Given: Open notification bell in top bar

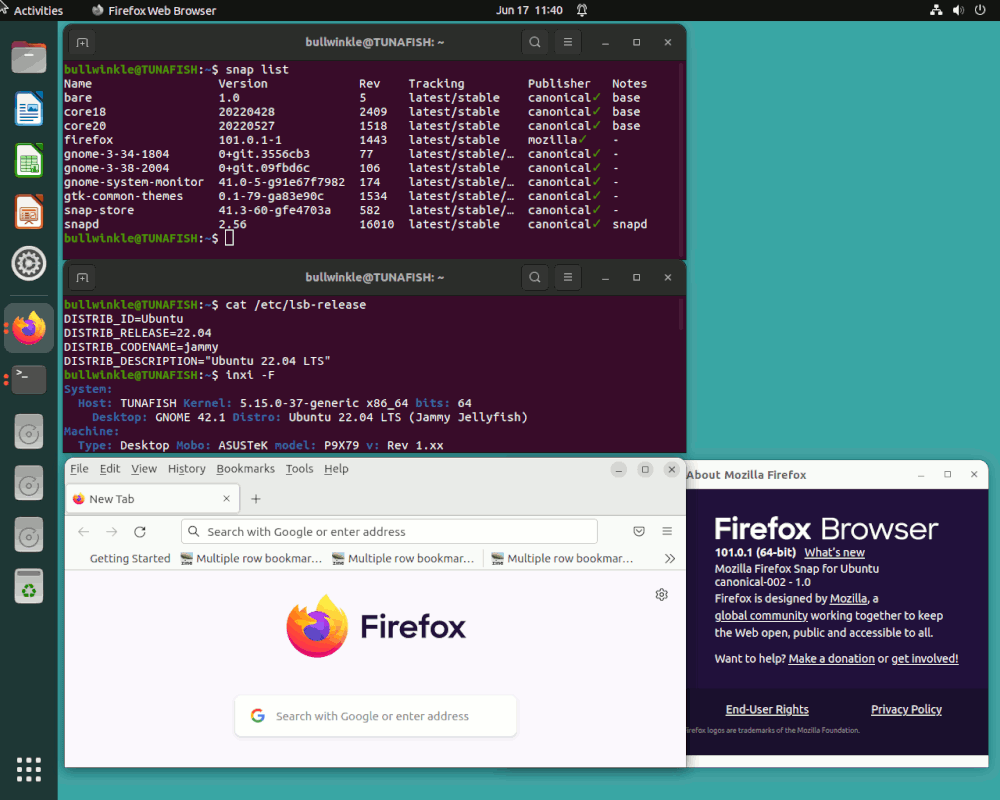Looking at the screenshot, I should point(582,10).
